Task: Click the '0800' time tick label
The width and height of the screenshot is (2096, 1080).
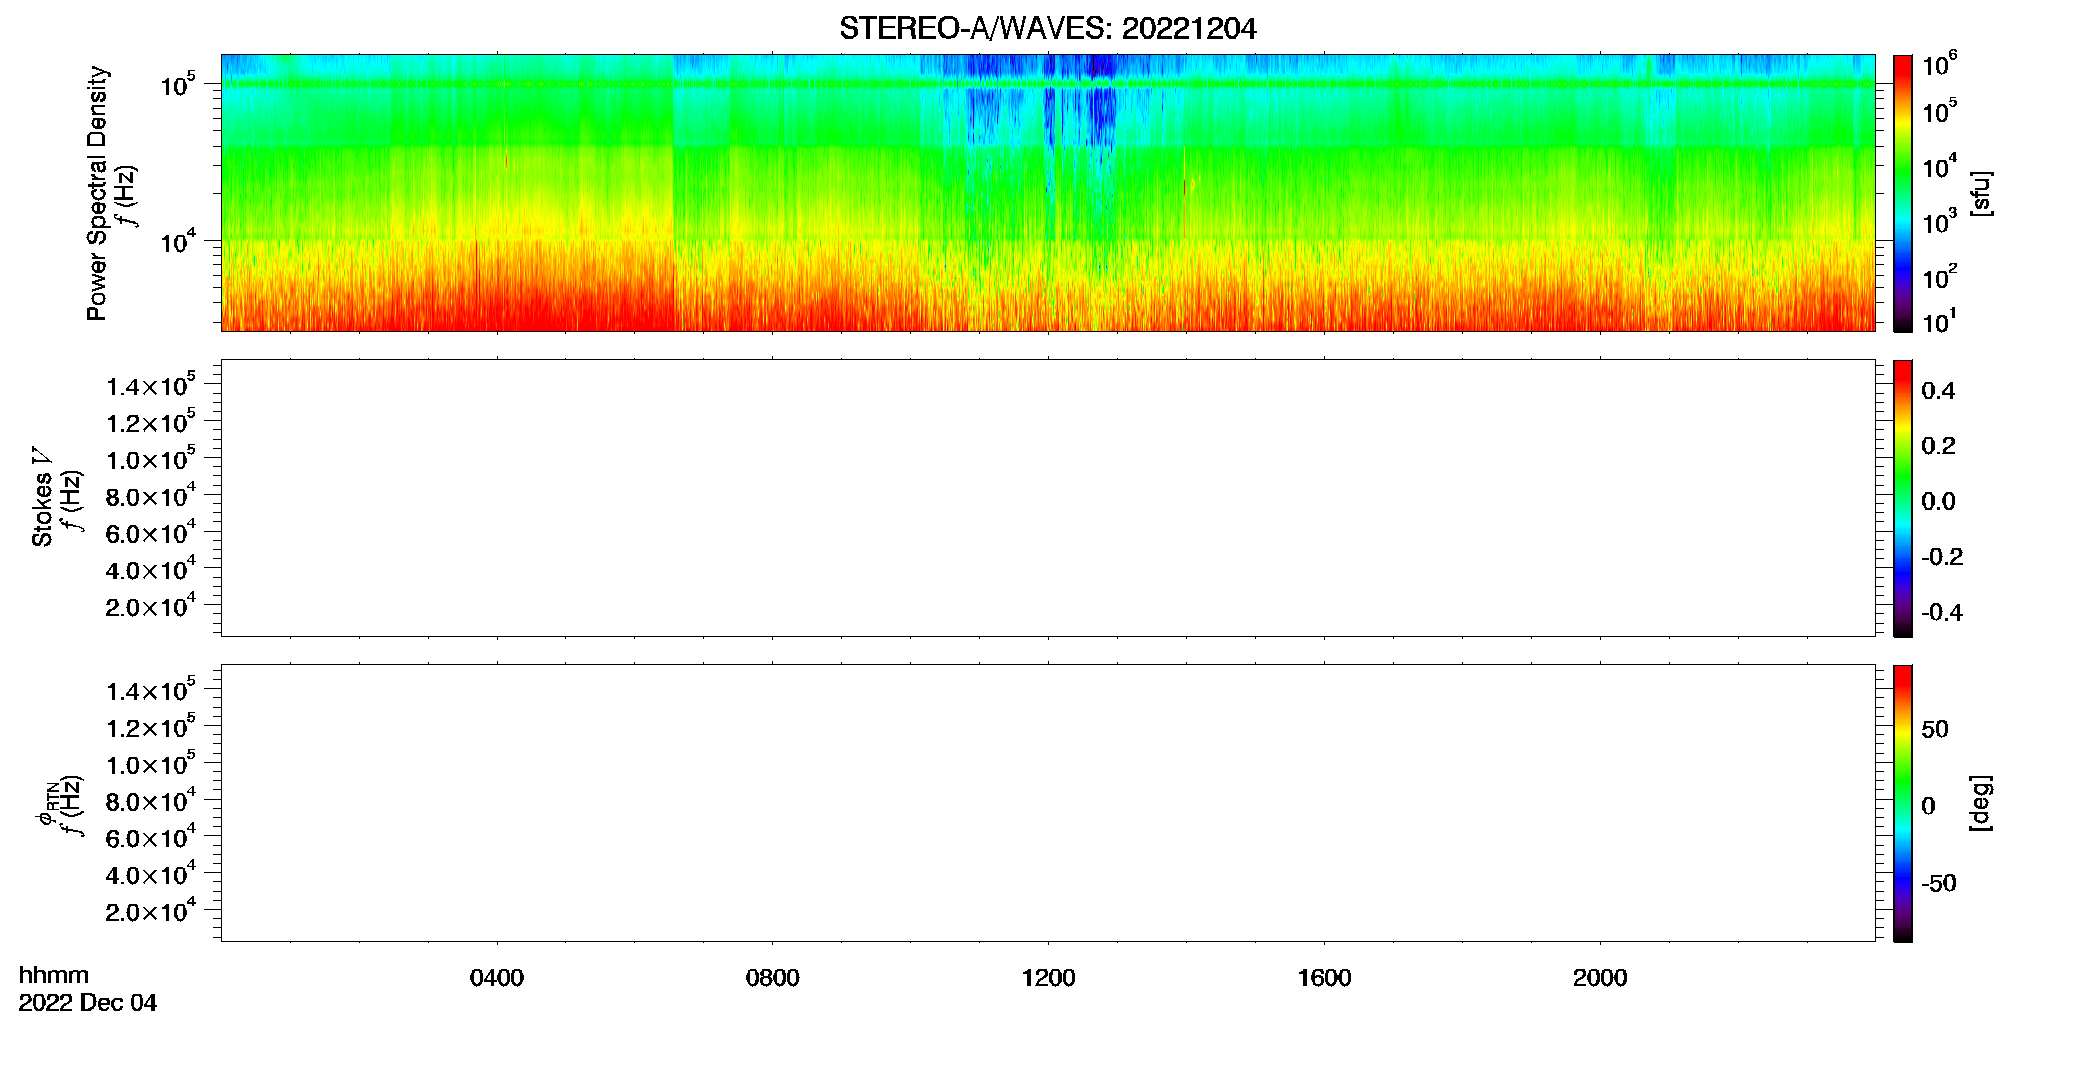Action: pos(773,978)
